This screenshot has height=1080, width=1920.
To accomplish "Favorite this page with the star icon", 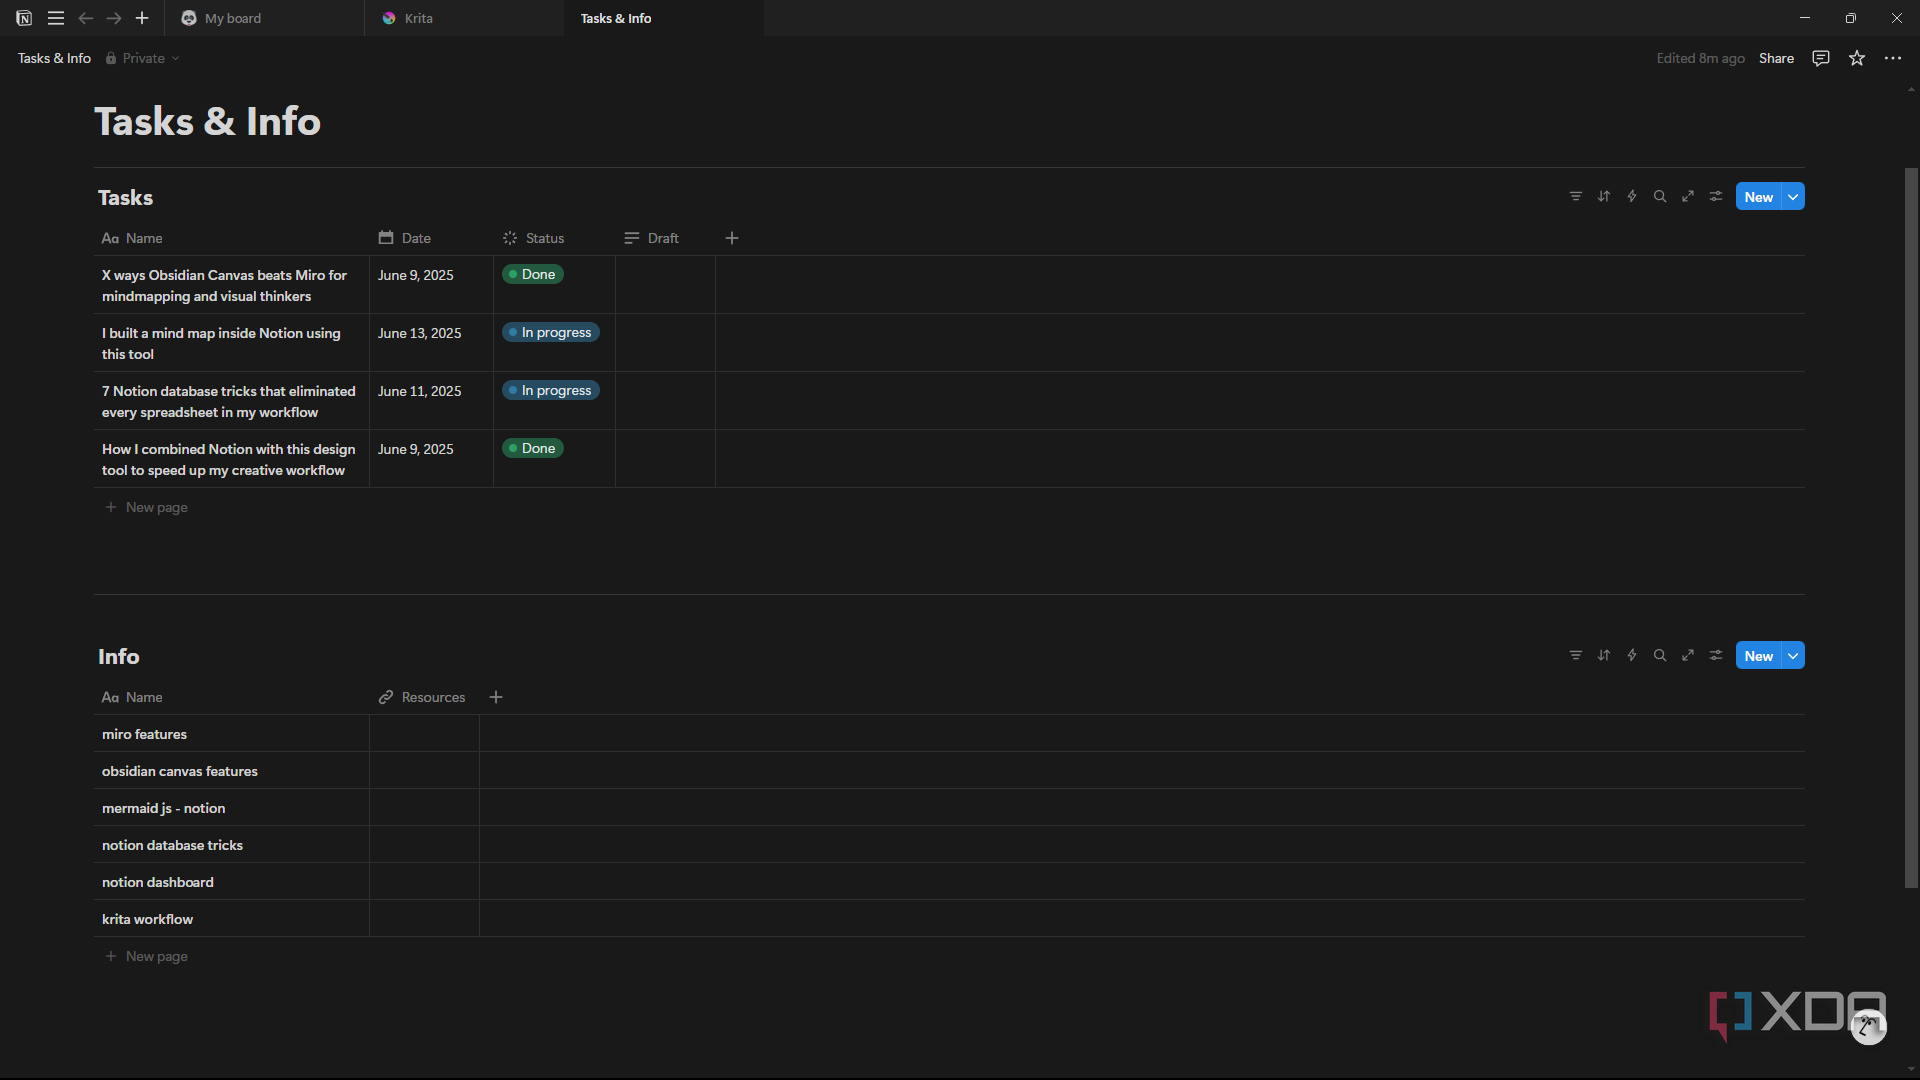I will 1857,58.
